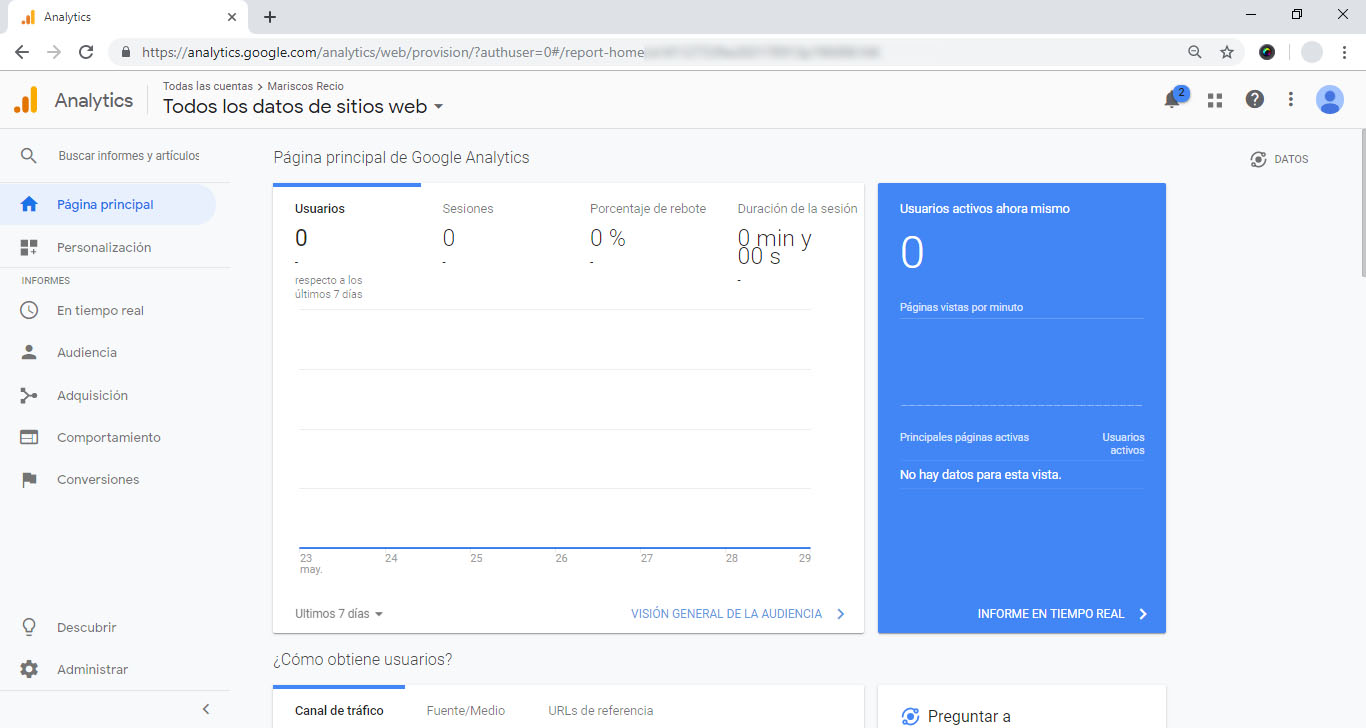Viewport: 1366px width, 728px height.
Task: Click the lightbulb Descubrir icon
Action: point(29,627)
